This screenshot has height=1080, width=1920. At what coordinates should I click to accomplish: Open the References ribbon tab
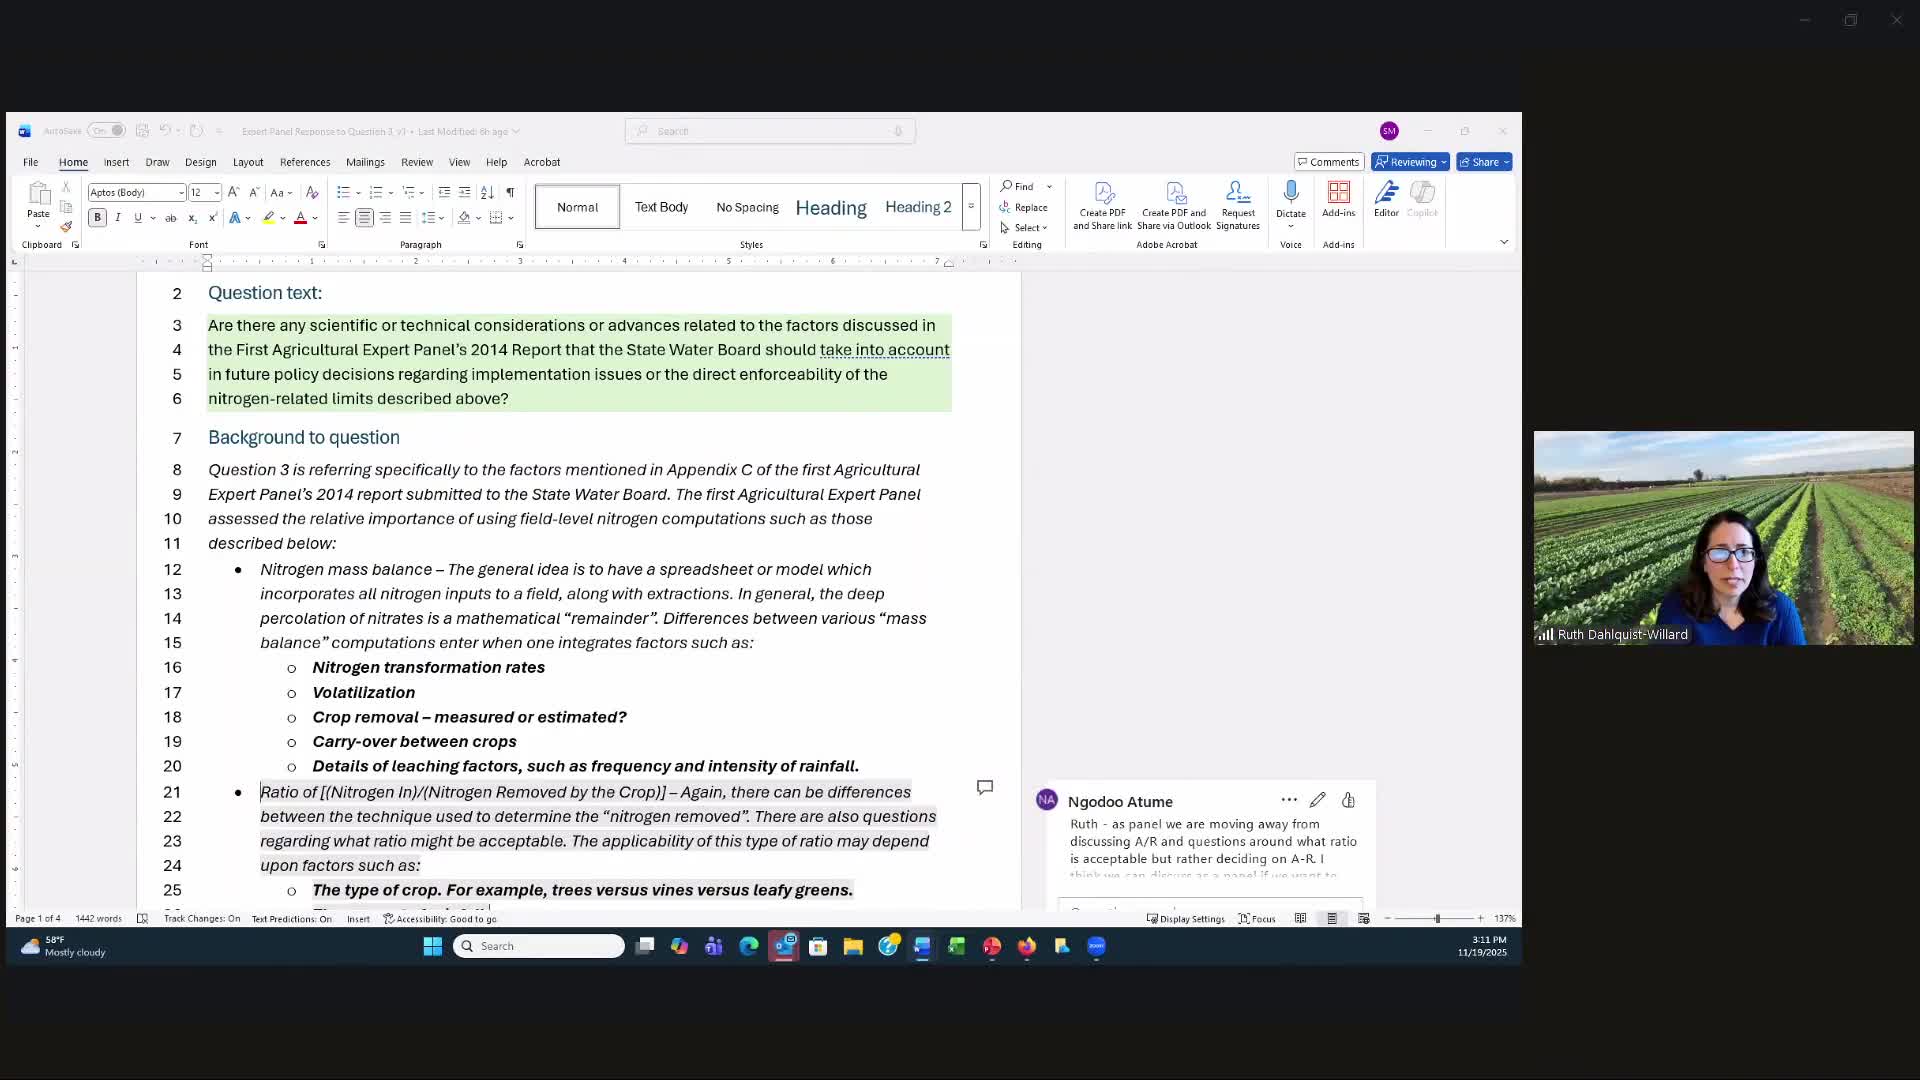(x=305, y=162)
